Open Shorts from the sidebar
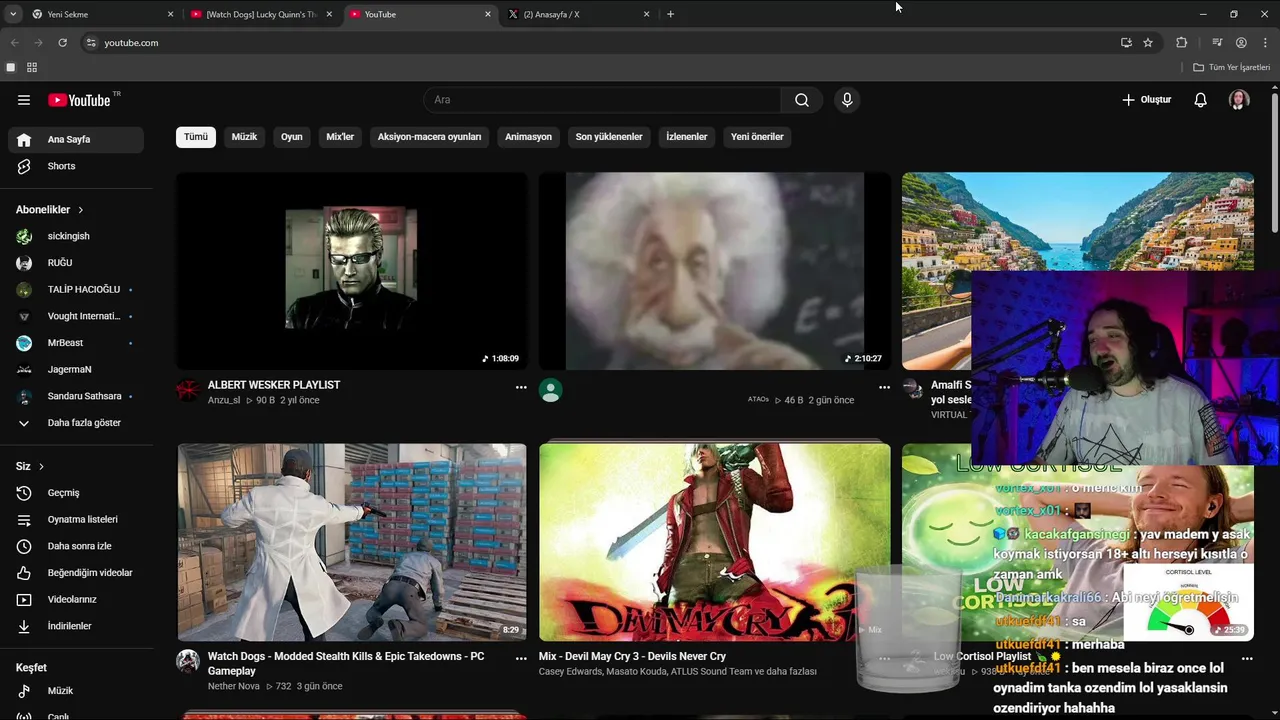 pyautogui.click(x=76, y=166)
